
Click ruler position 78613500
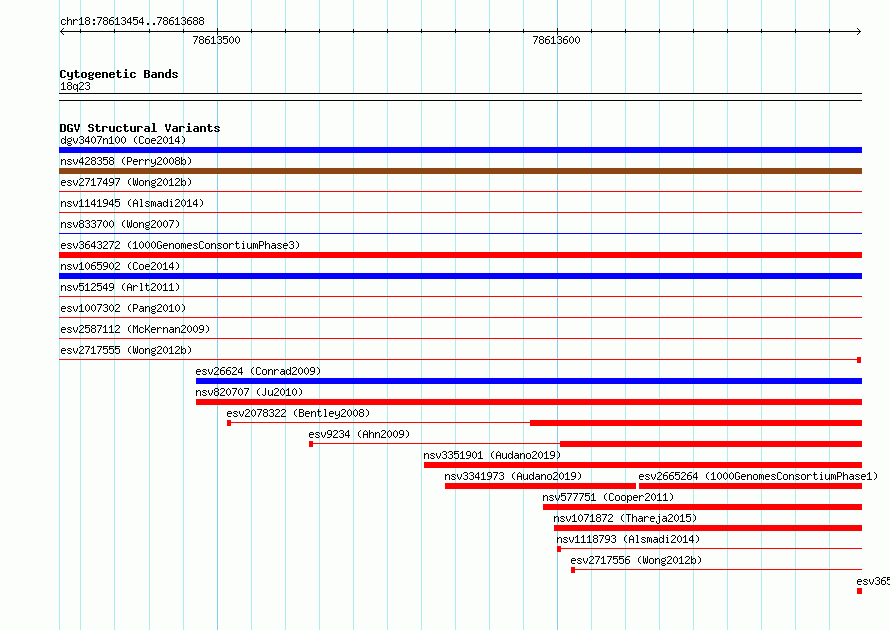tap(216, 40)
